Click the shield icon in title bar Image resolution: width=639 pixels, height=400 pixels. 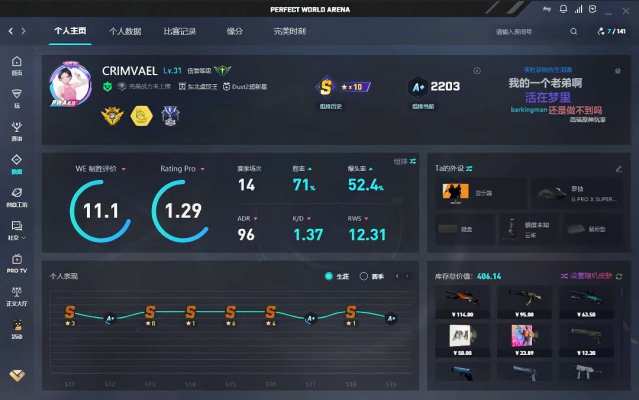coord(593,9)
